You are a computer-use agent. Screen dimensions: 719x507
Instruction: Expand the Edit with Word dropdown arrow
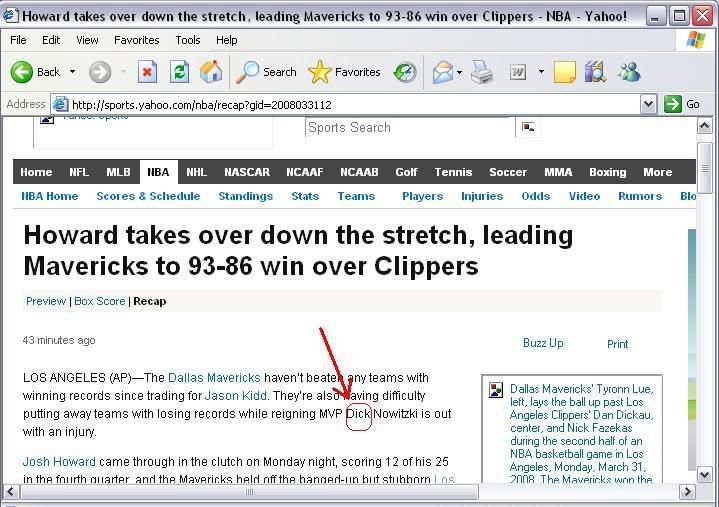point(542,72)
